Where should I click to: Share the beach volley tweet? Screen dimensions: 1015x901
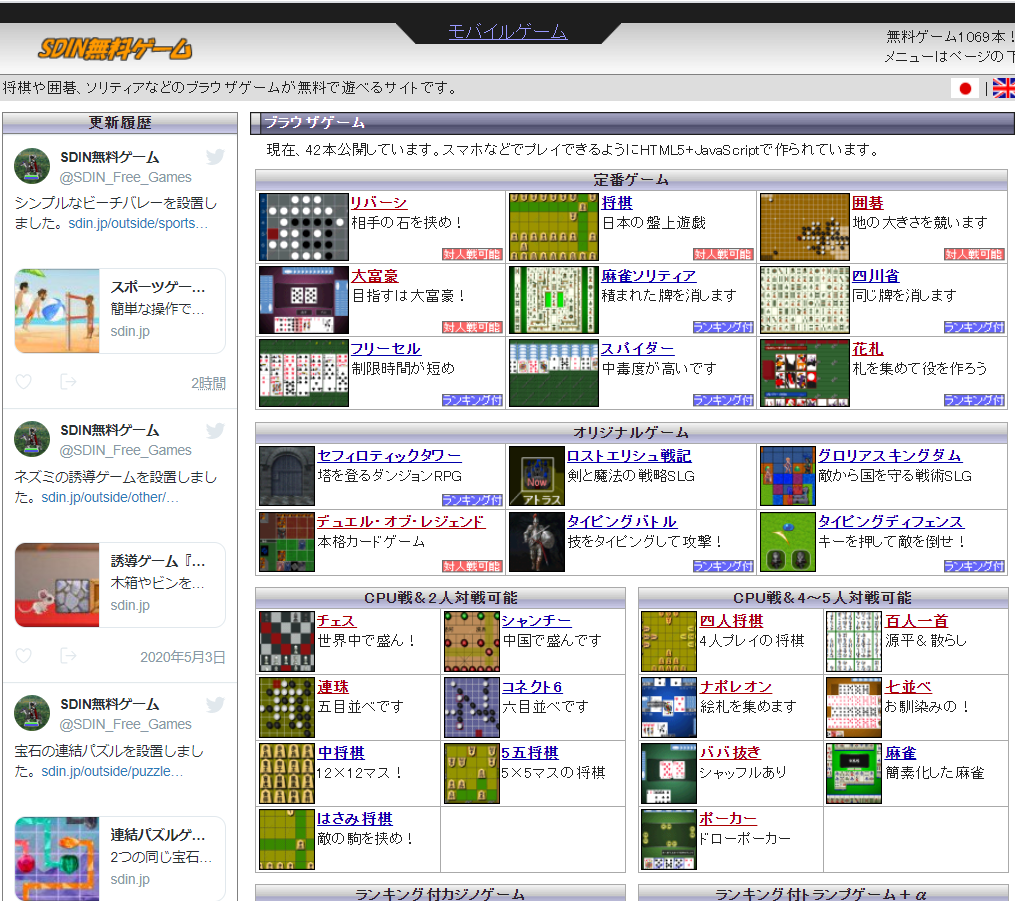click(68, 382)
